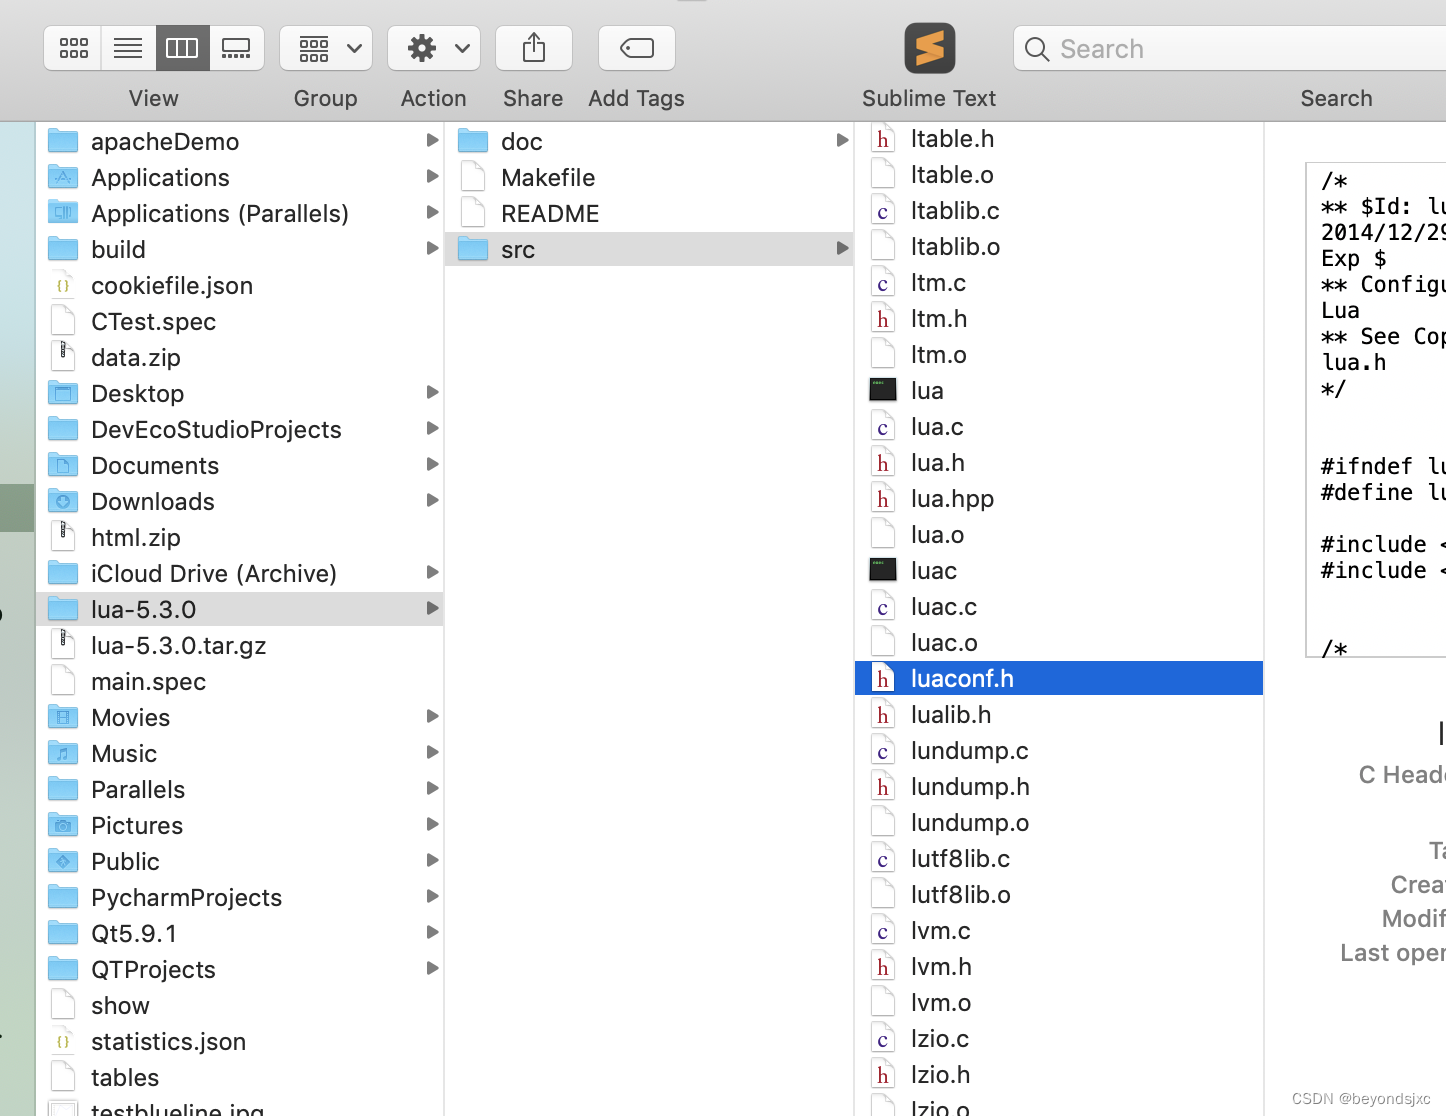The height and width of the screenshot is (1116, 1446).
Task: Select the tables file
Action: (x=240, y=1077)
